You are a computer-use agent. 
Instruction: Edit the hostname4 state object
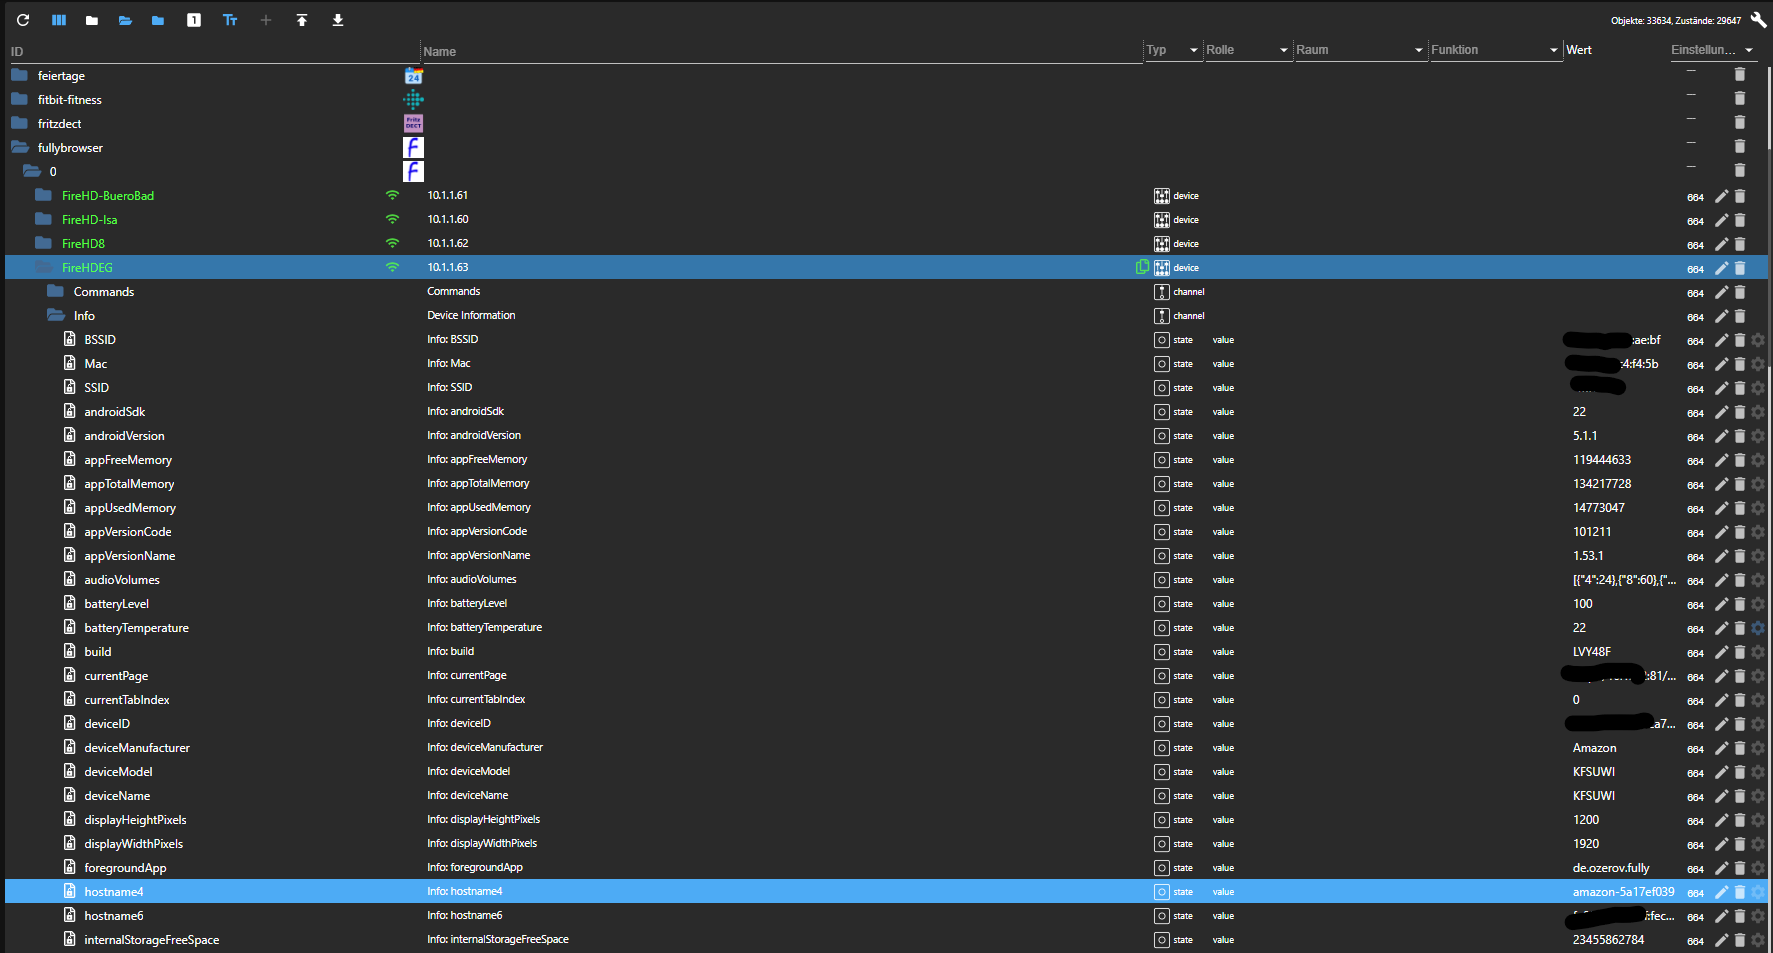pyautogui.click(x=1721, y=892)
